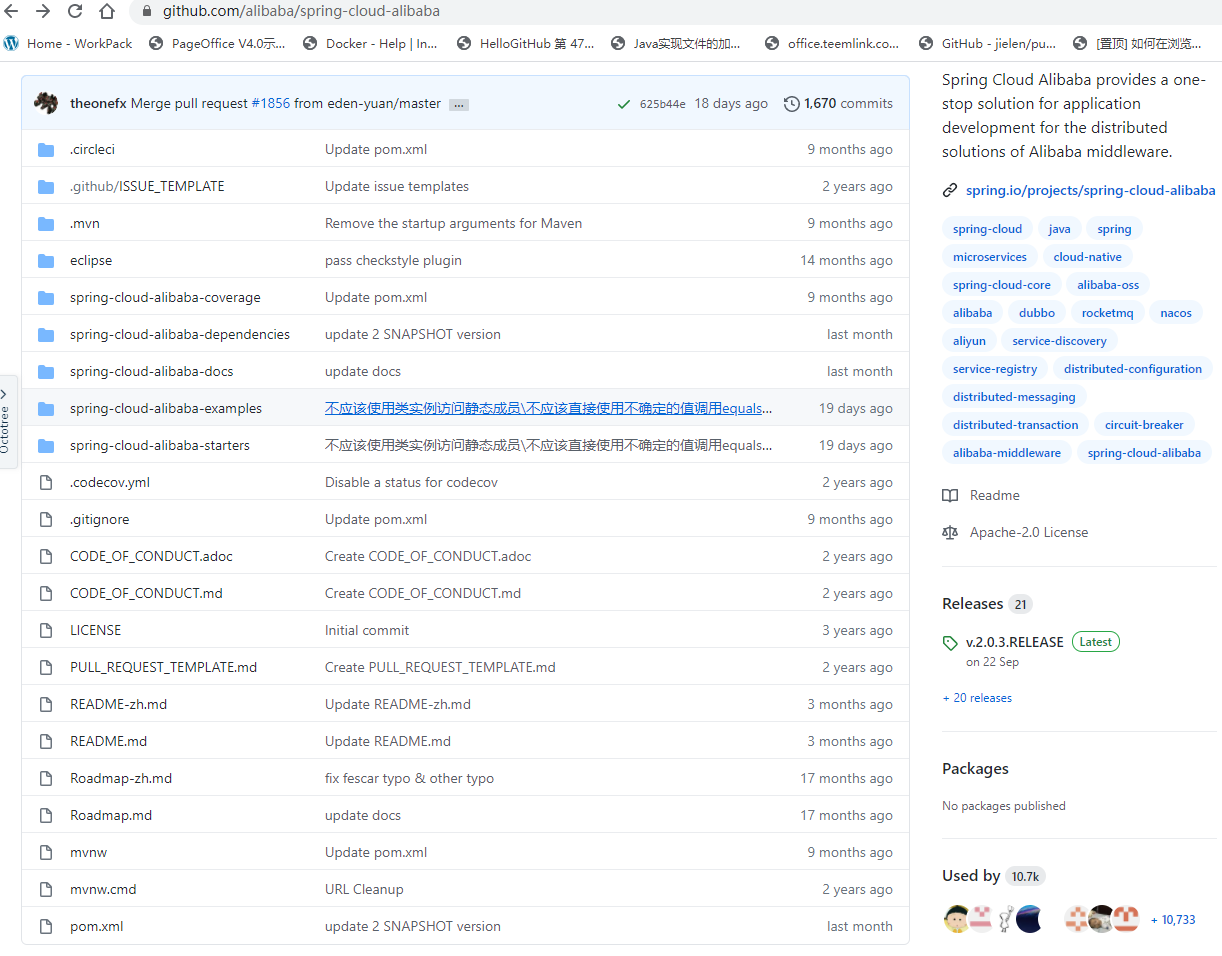The width and height of the screenshot is (1222, 956).
Task: Go to the browser home icon
Action: (107, 11)
